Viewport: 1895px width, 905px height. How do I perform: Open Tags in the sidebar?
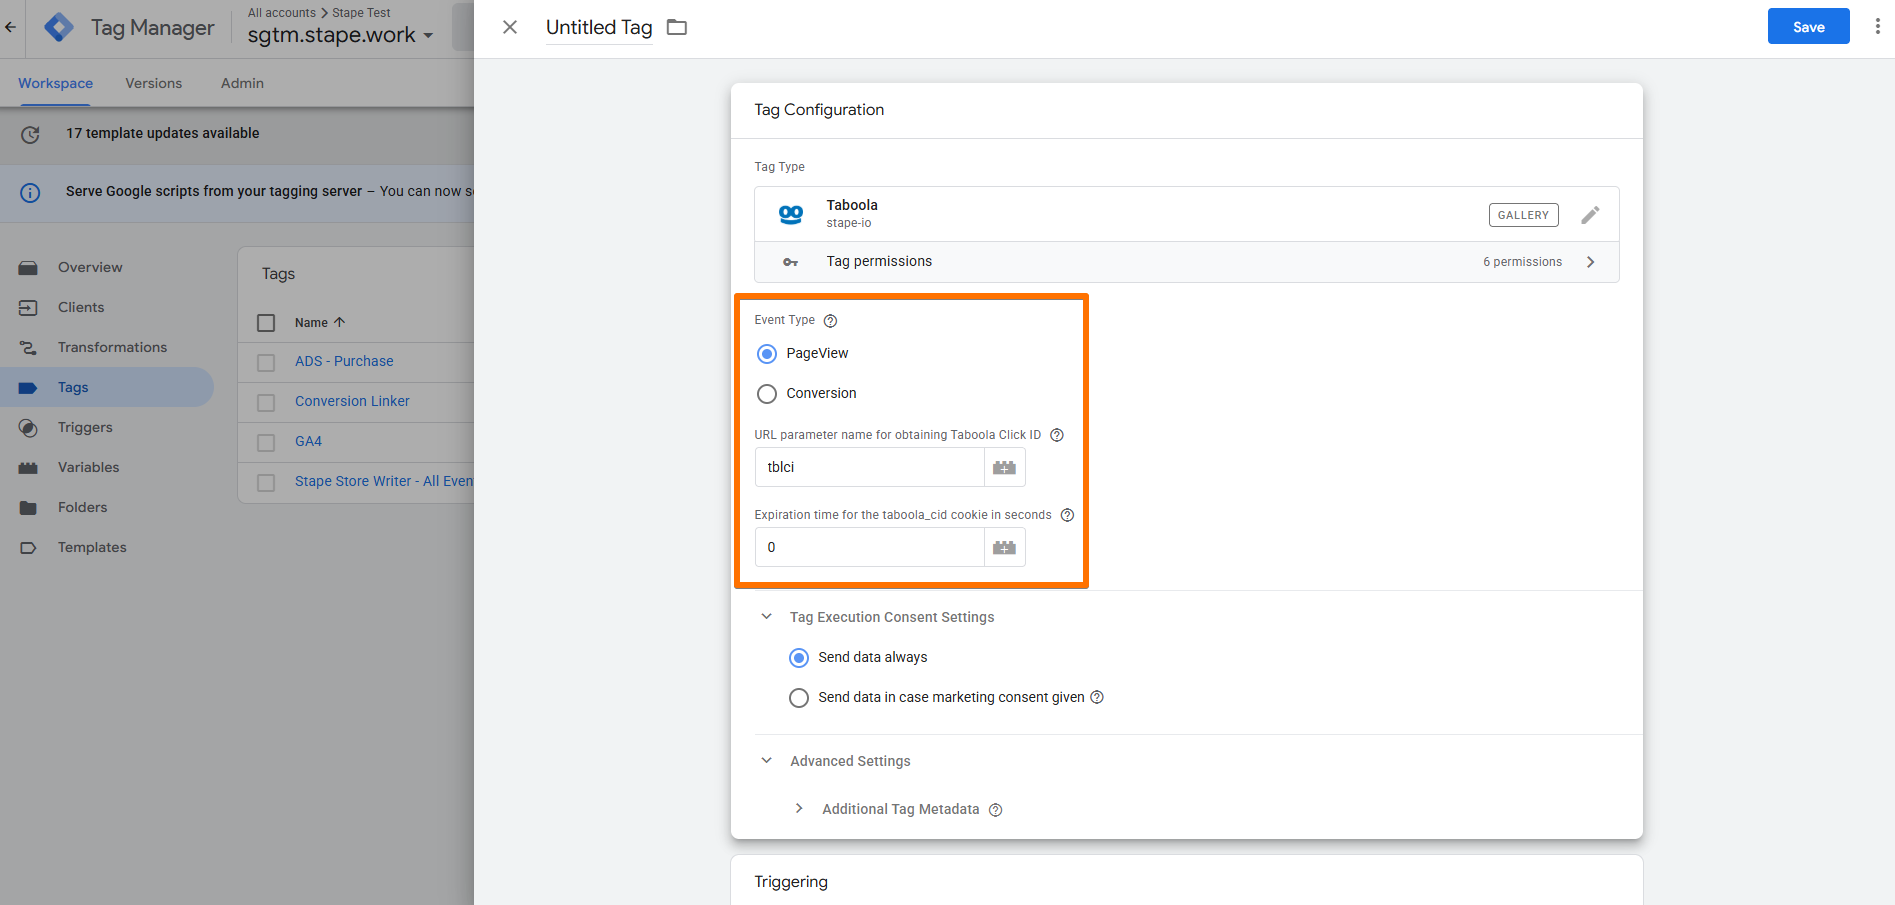coord(107,387)
